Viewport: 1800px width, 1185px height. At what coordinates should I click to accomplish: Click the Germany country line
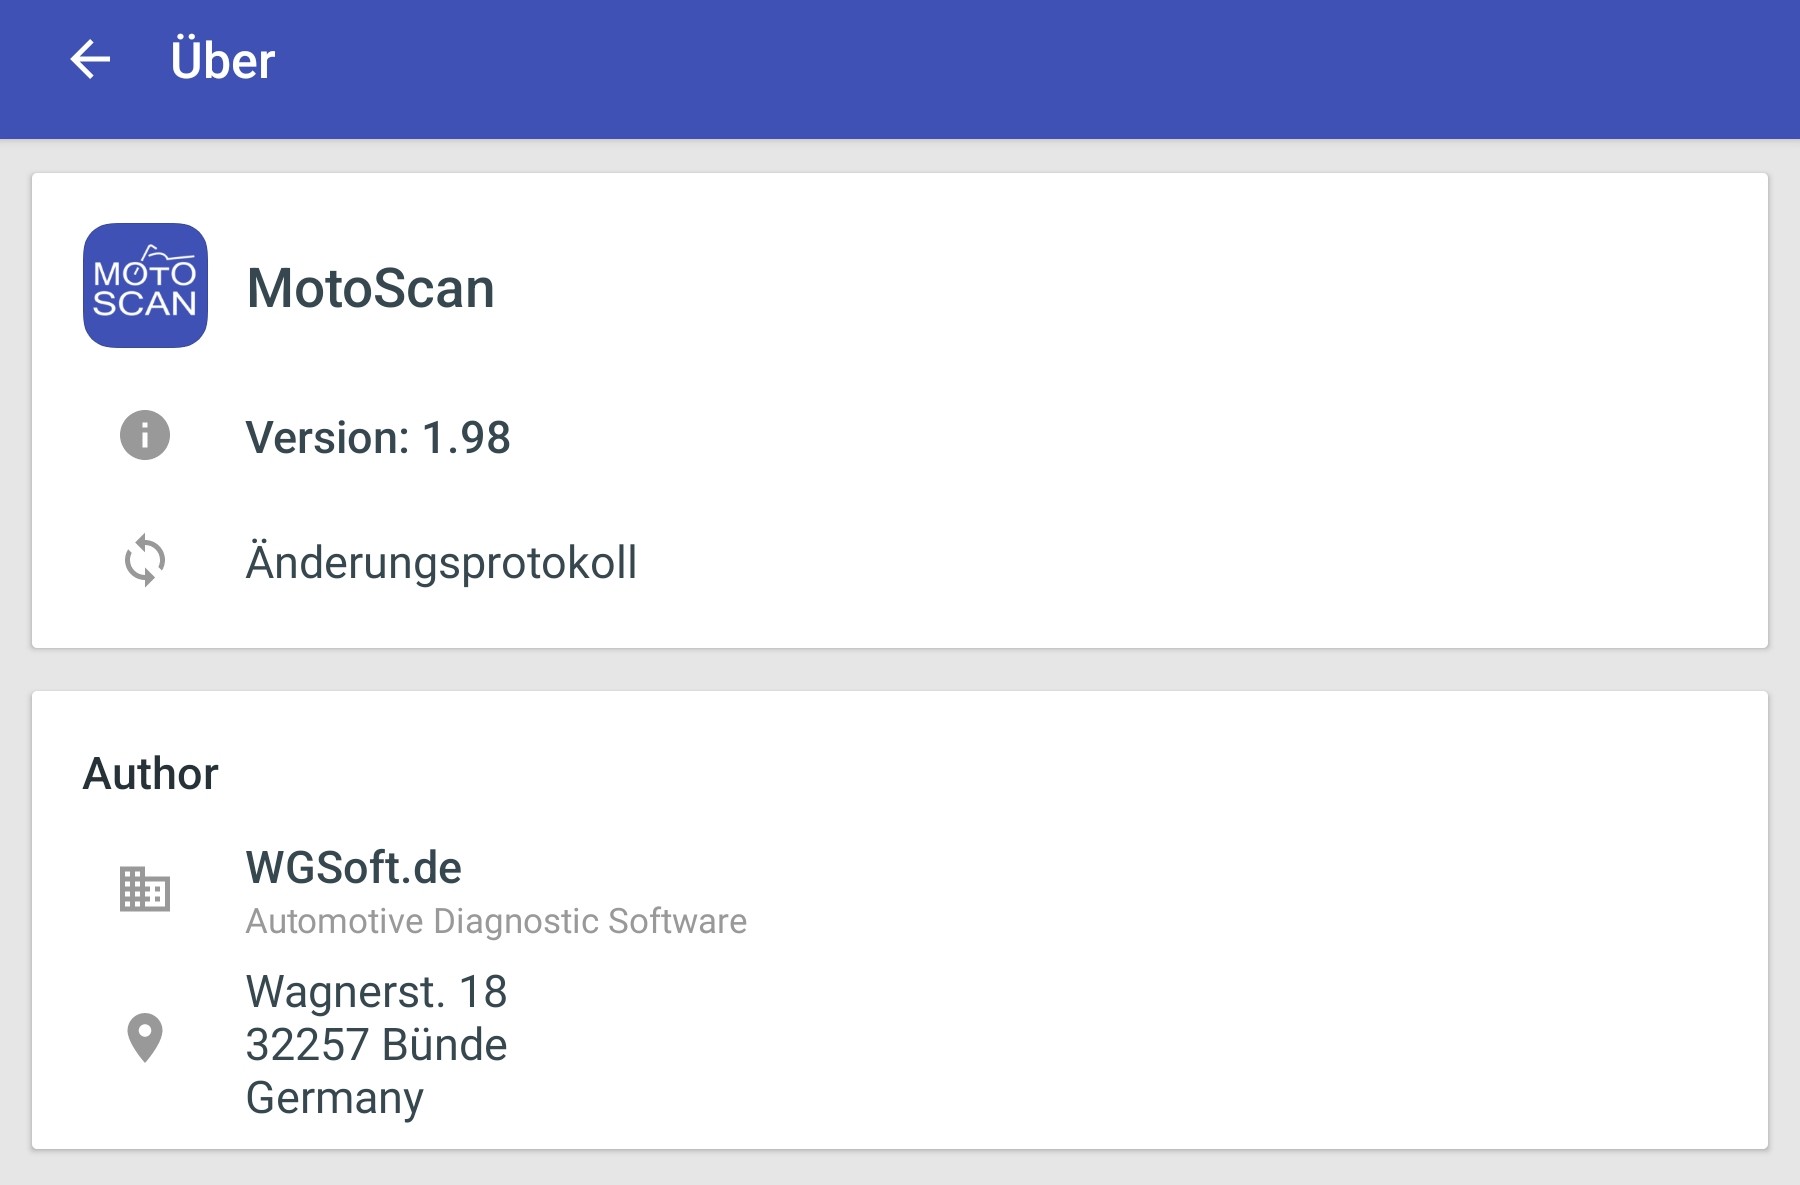(x=335, y=1098)
